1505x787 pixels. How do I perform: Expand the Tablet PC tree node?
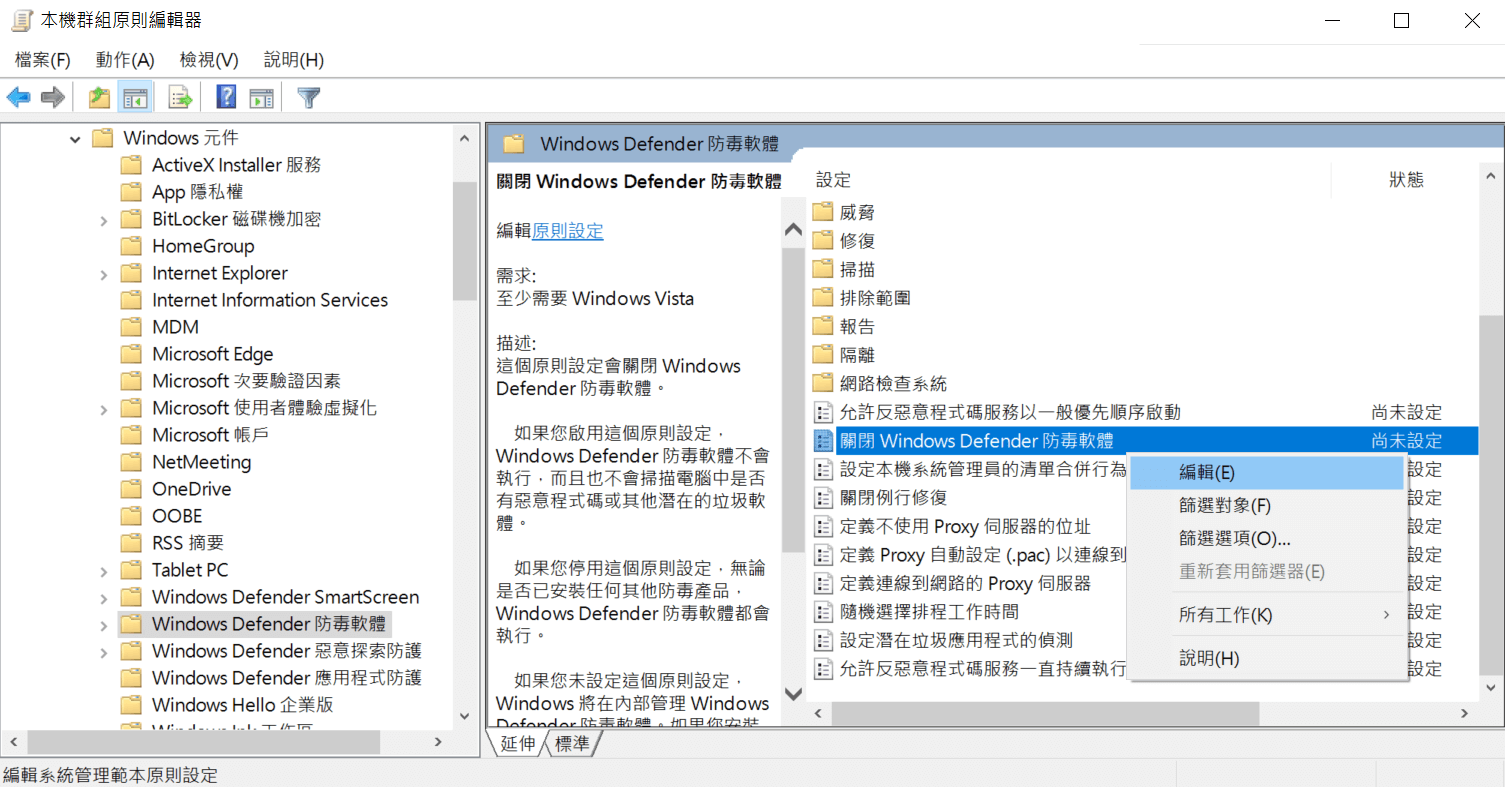pos(104,570)
